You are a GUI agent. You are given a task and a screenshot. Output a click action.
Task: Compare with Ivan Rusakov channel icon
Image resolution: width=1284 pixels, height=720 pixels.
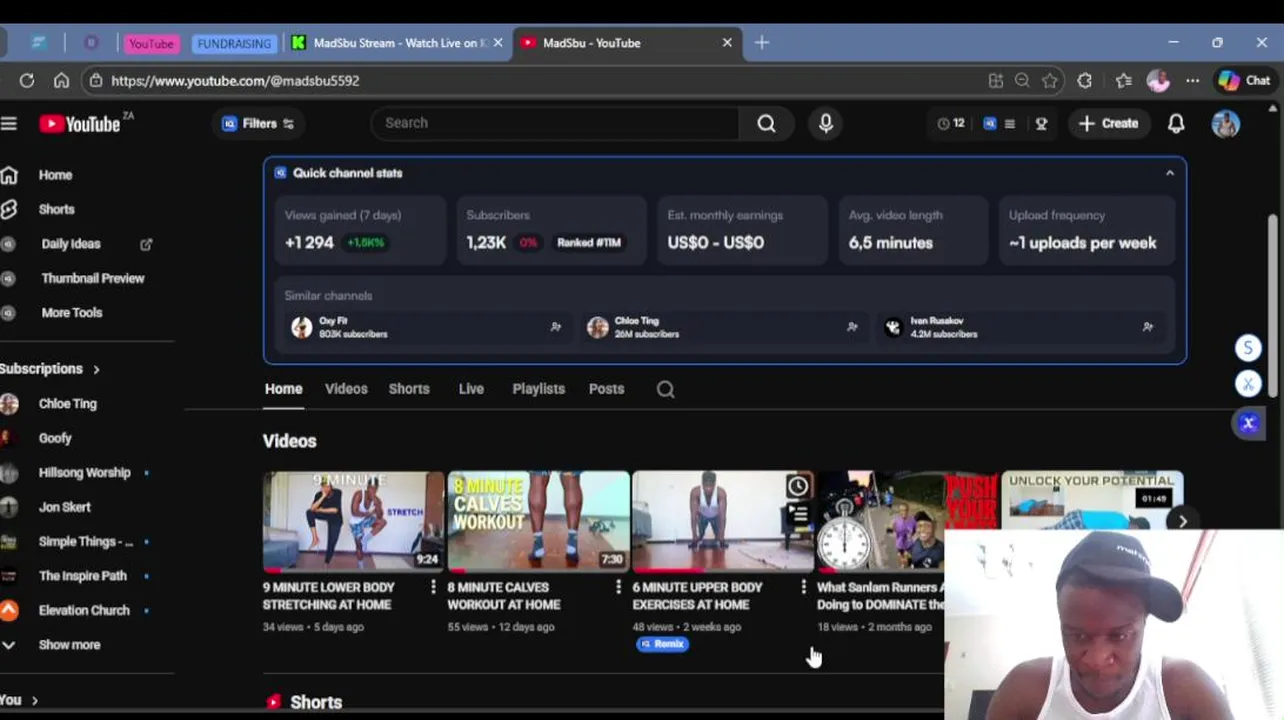1148,327
